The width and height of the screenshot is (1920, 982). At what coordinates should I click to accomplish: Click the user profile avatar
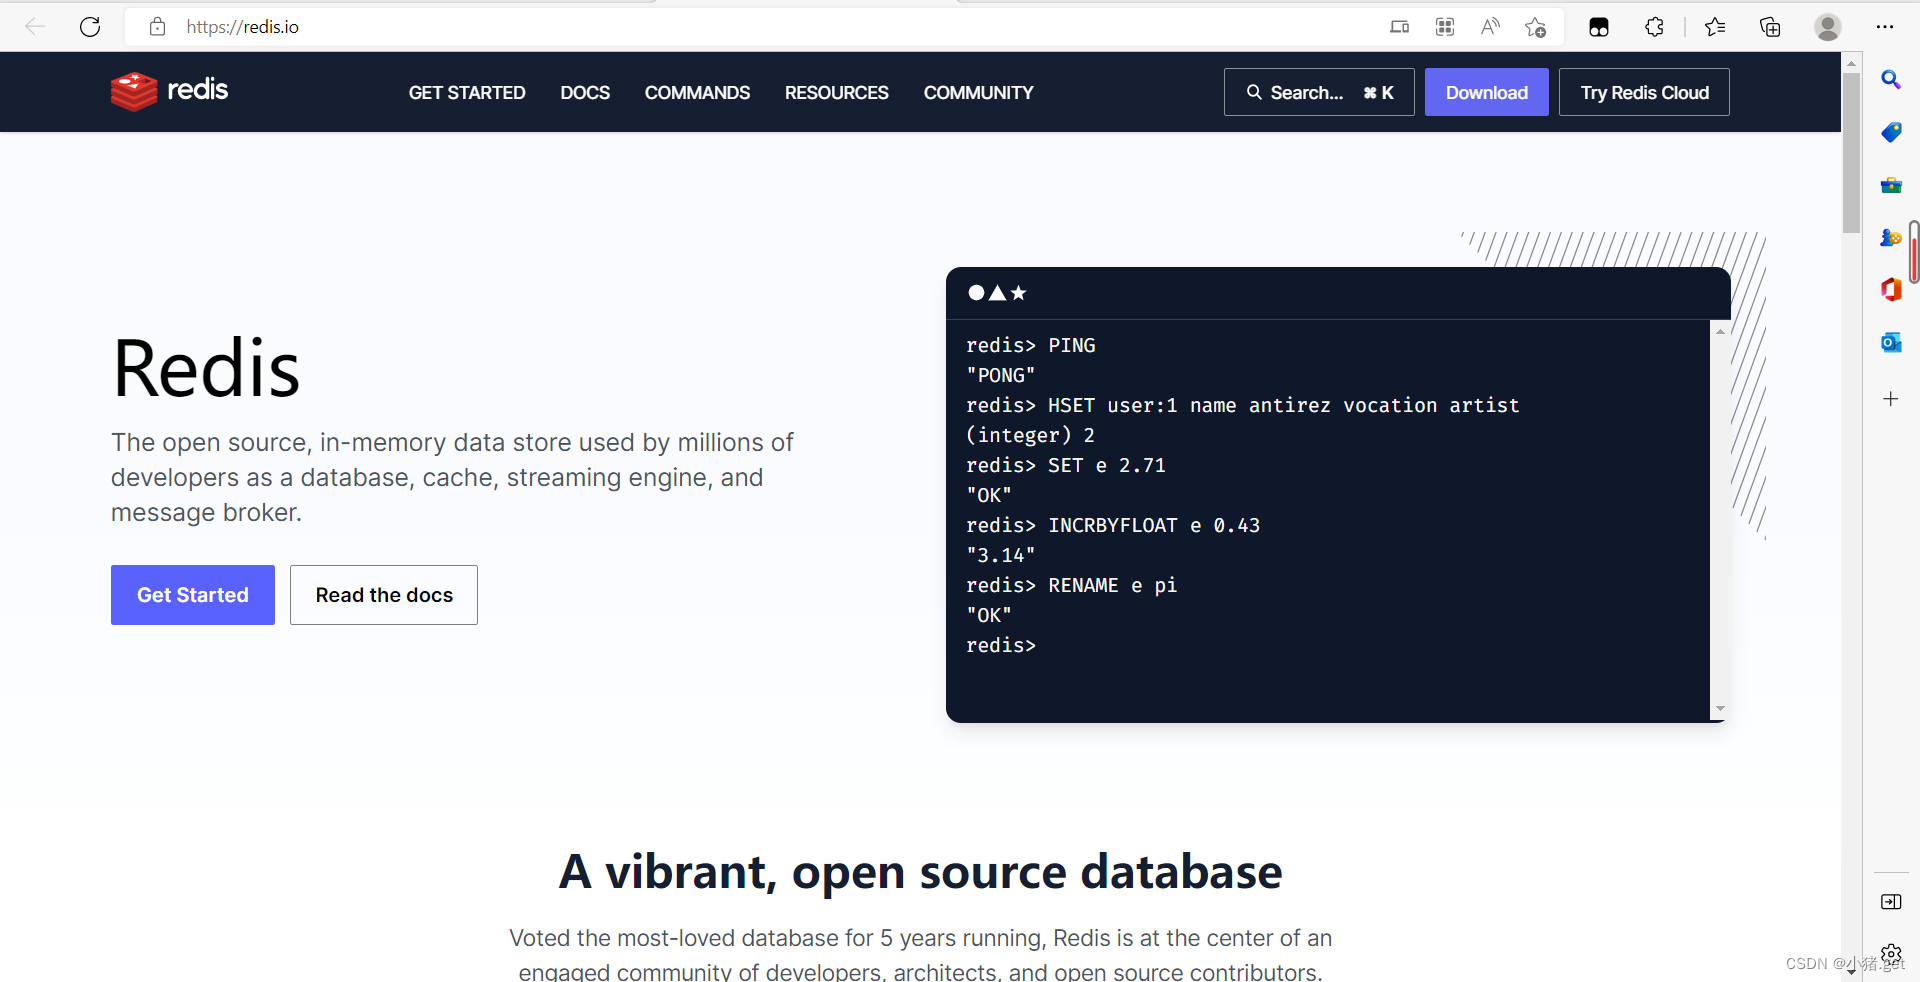(x=1828, y=27)
